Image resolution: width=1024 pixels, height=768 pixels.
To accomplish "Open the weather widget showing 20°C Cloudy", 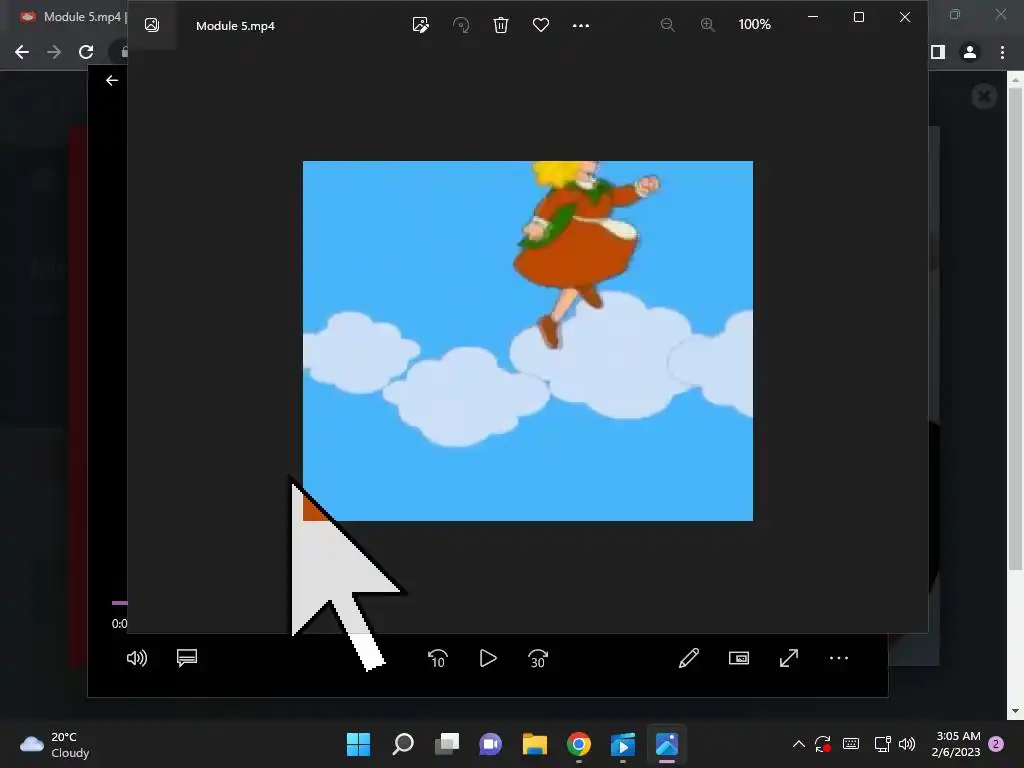I will (x=55, y=744).
